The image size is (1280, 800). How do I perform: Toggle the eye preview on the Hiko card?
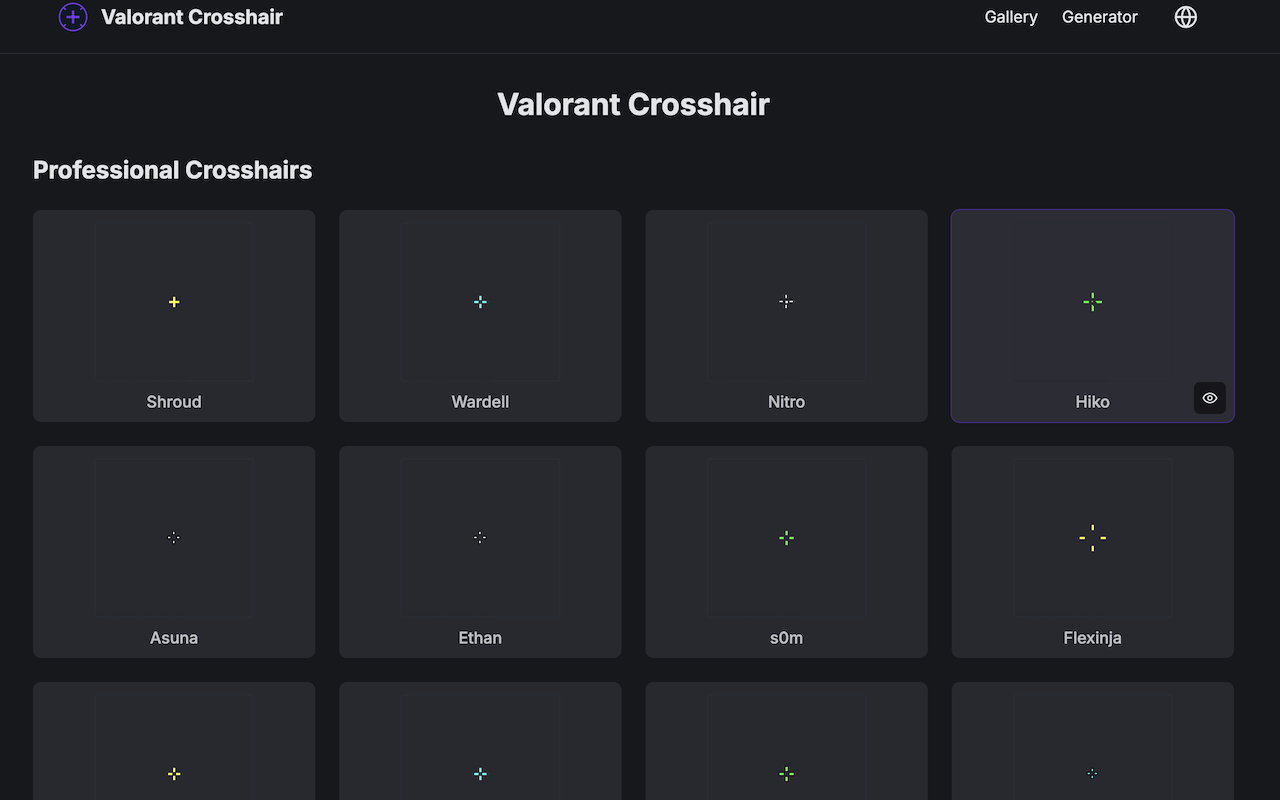click(1209, 398)
